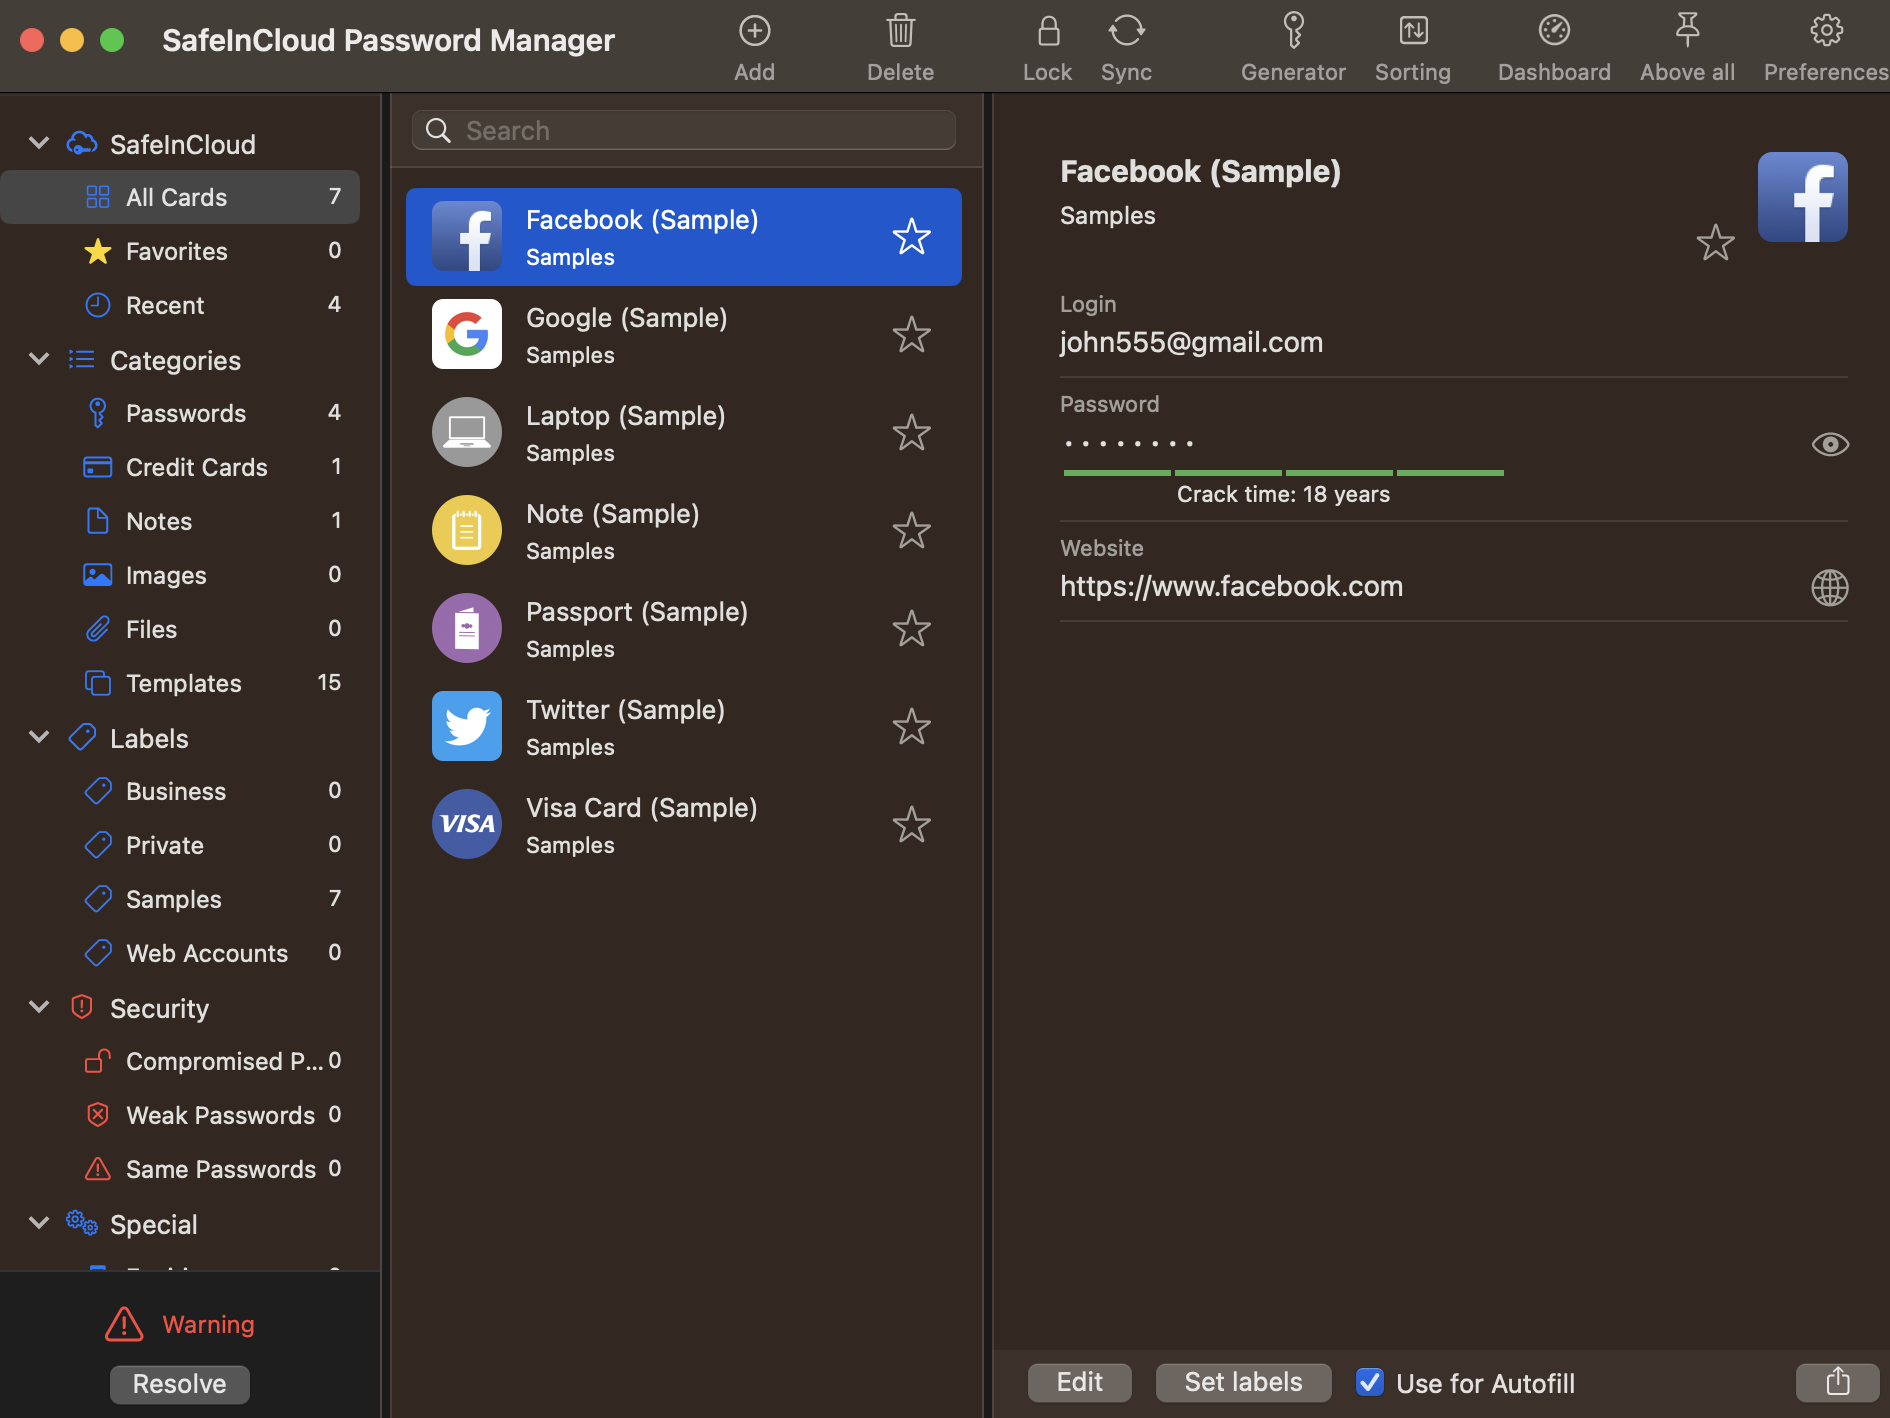The width and height of the screenshot is (1890, 1418).
Task: Click the Twitter bird icon
Action: click(x=467, y=726)
